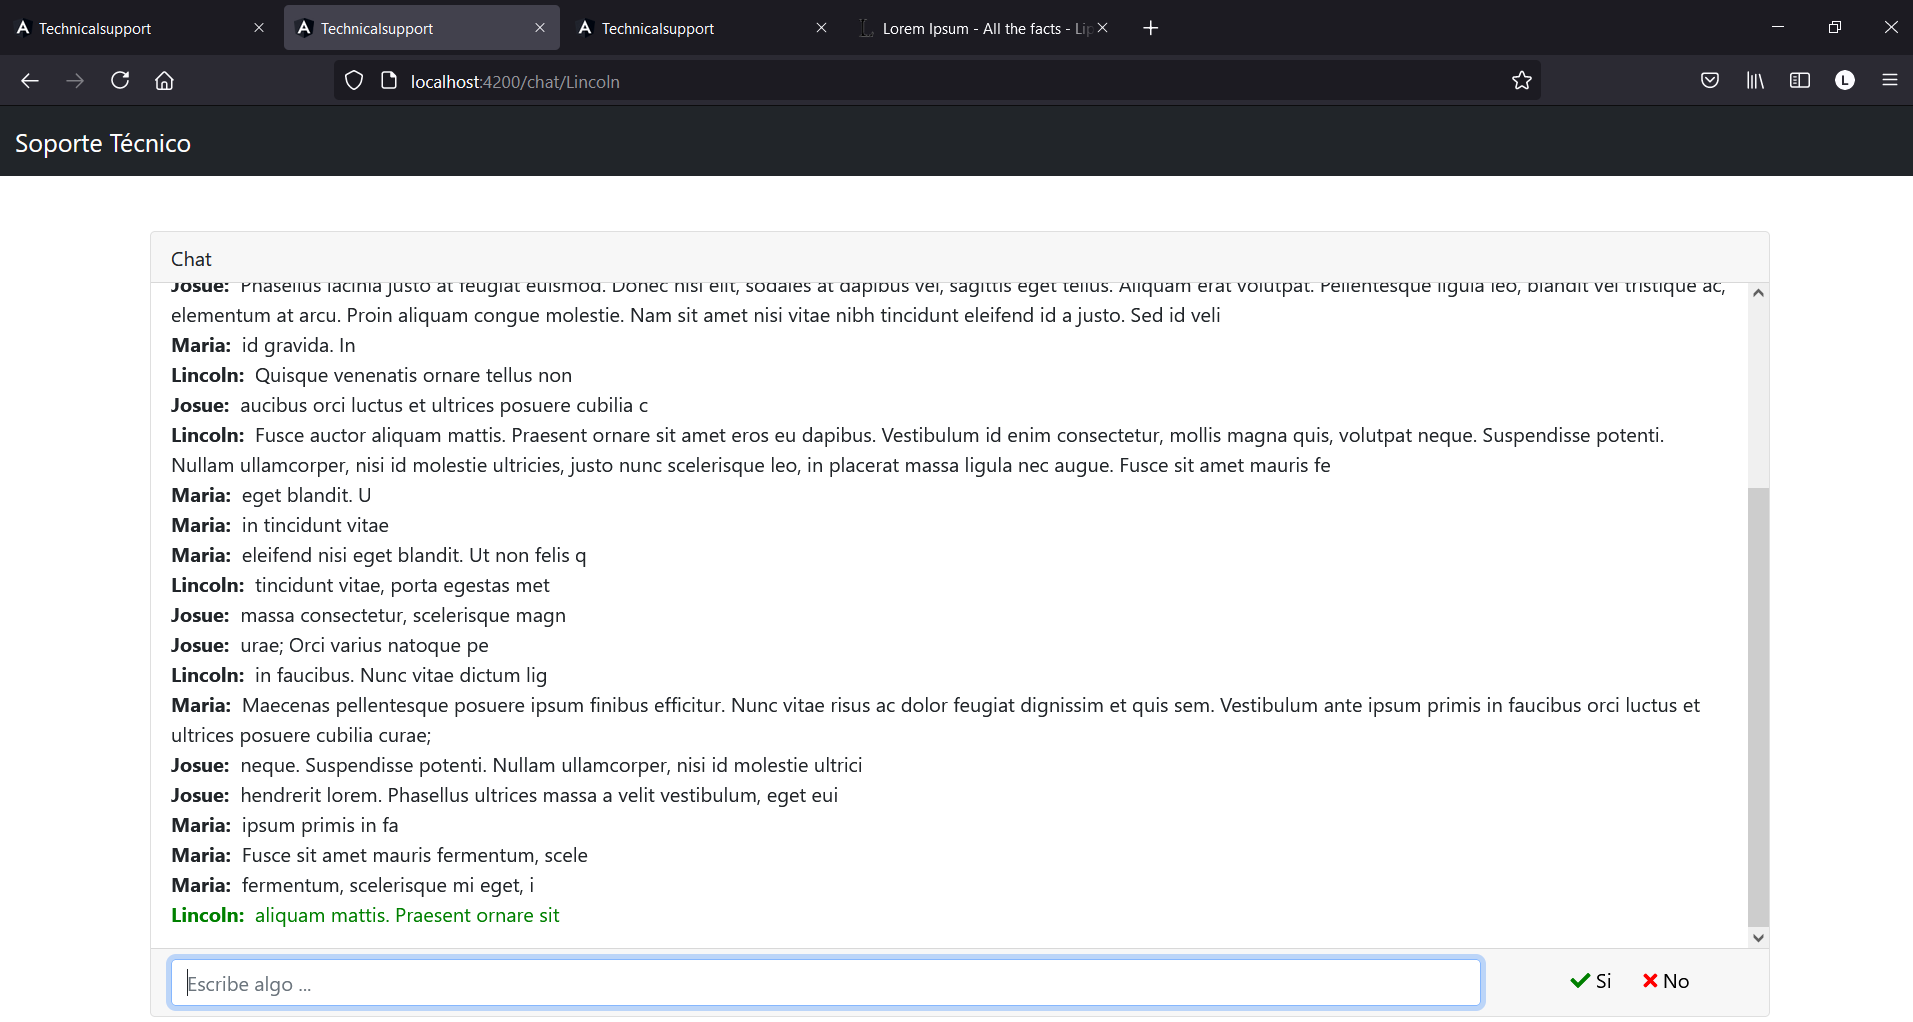
Task: Open a new browser tab
Action: point(1150,28)
